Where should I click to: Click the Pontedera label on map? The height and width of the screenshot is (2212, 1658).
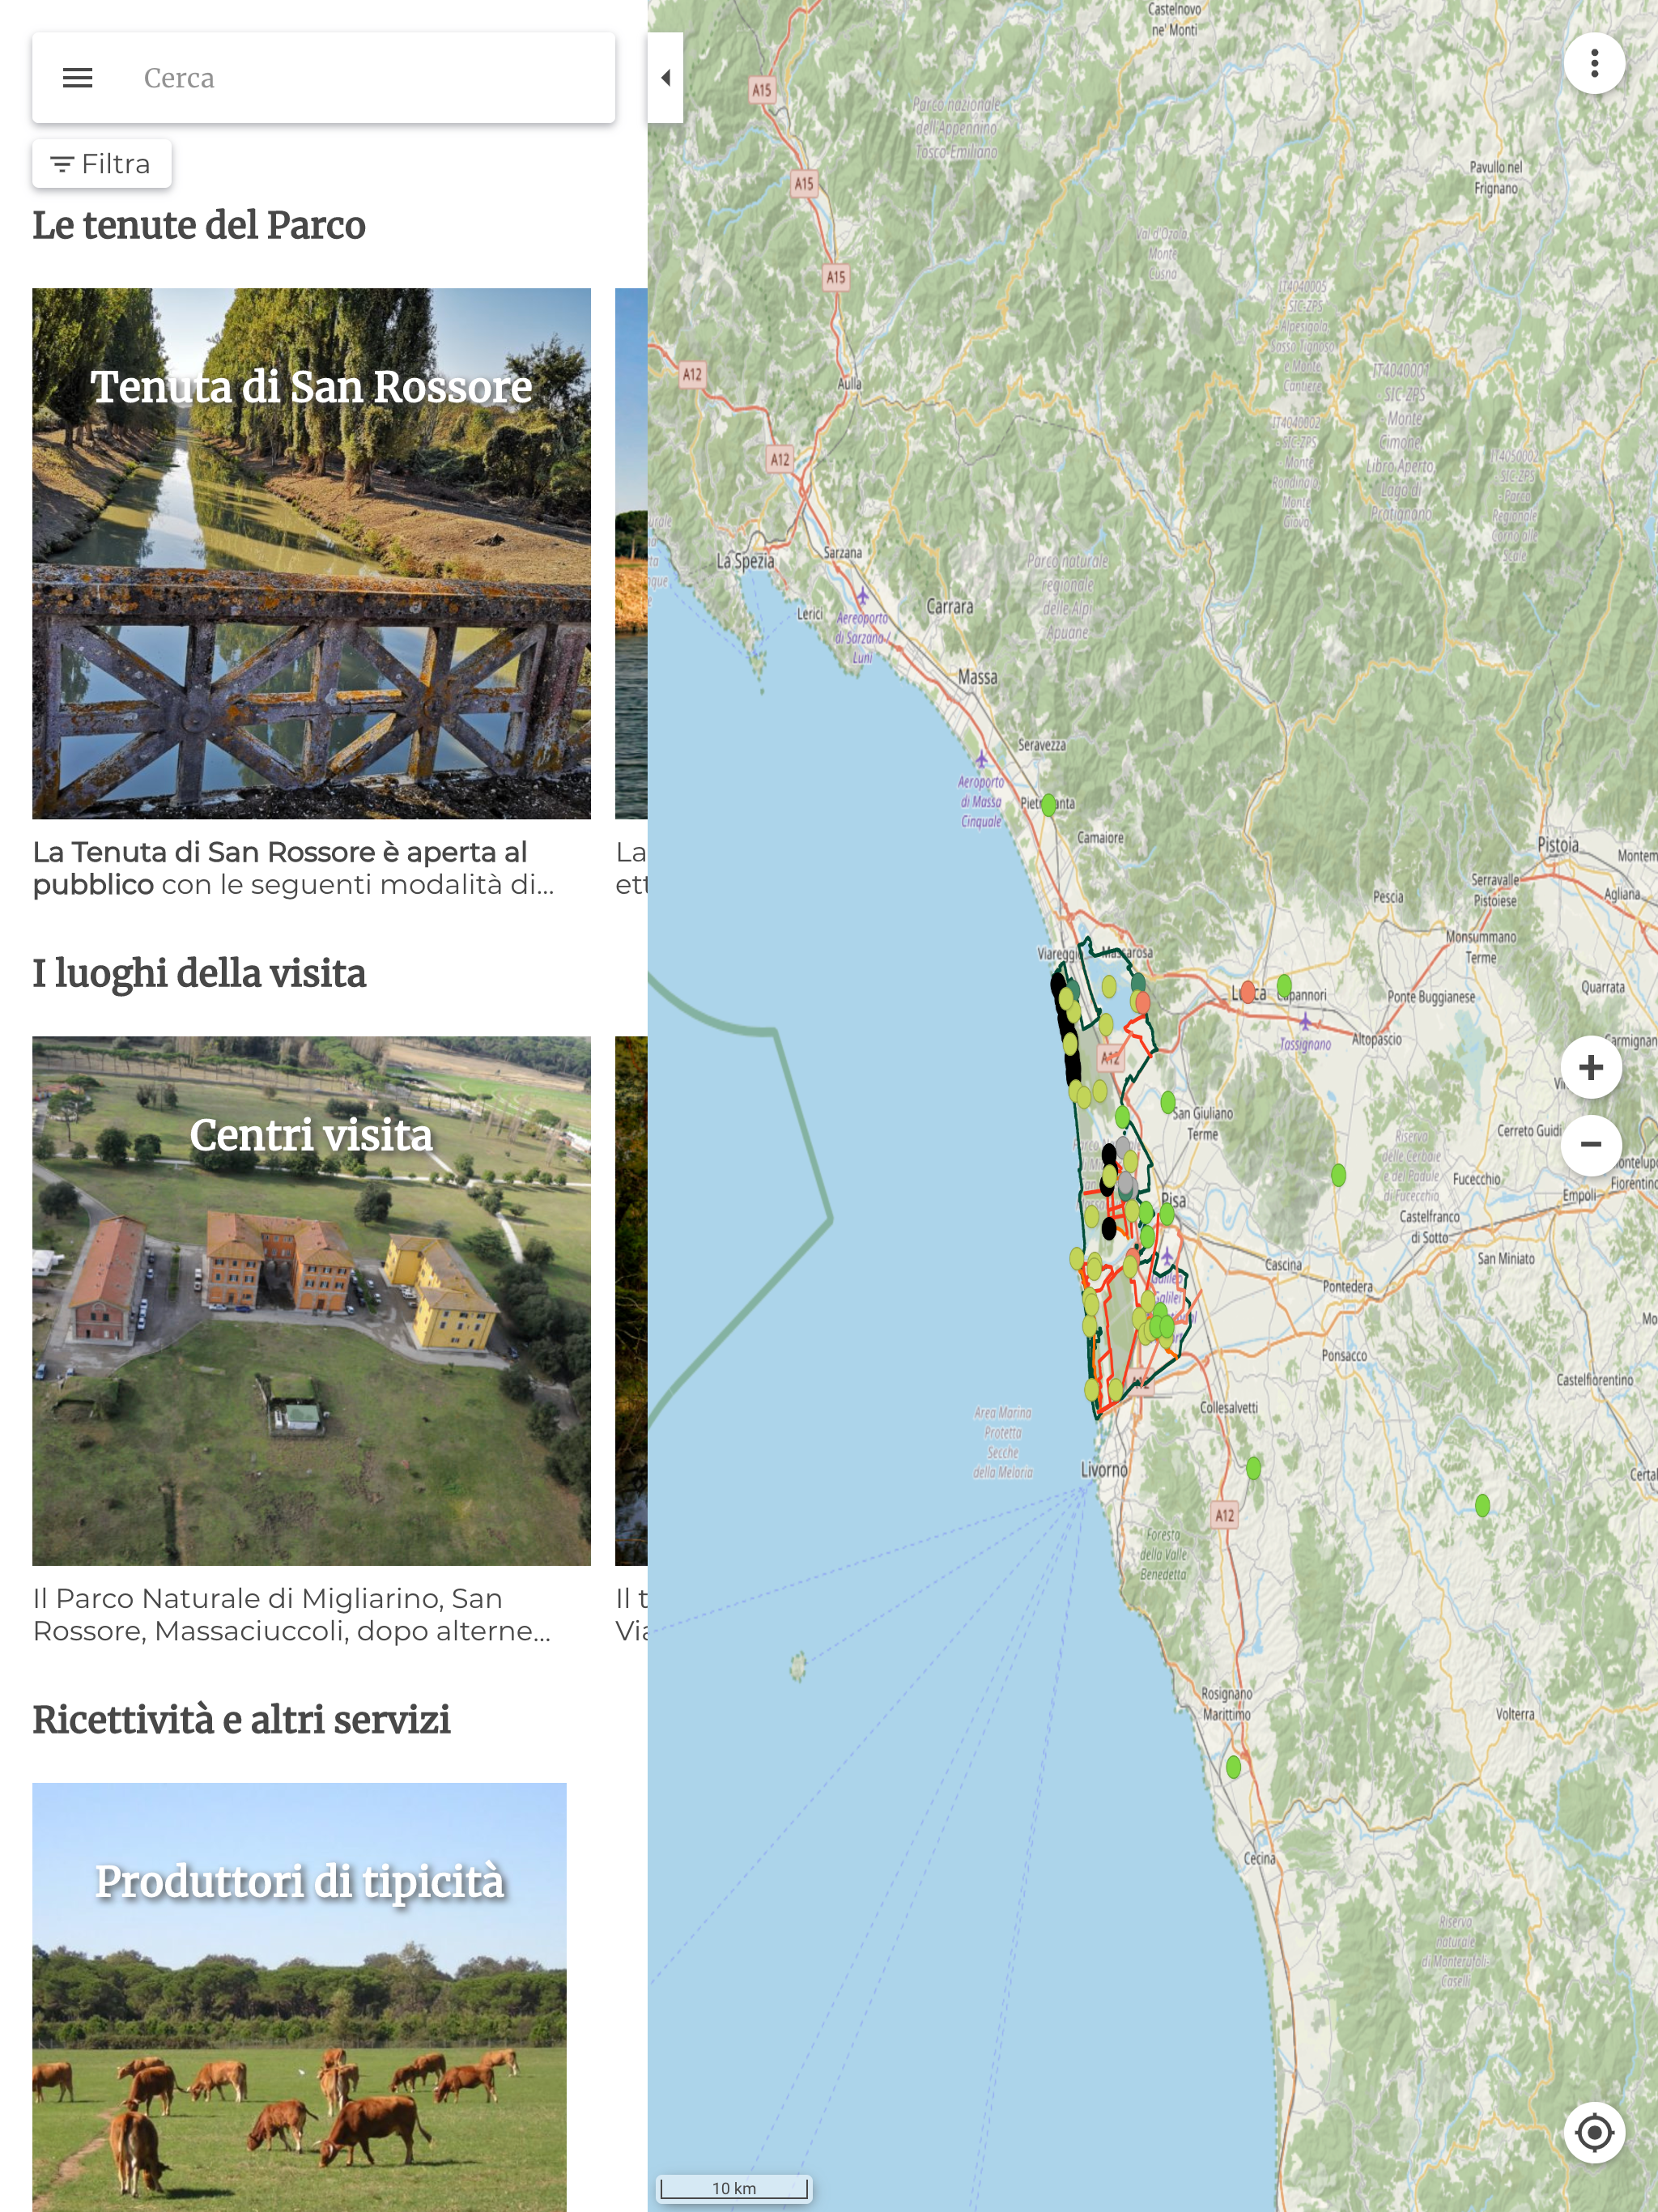tap(1347, 1286)
